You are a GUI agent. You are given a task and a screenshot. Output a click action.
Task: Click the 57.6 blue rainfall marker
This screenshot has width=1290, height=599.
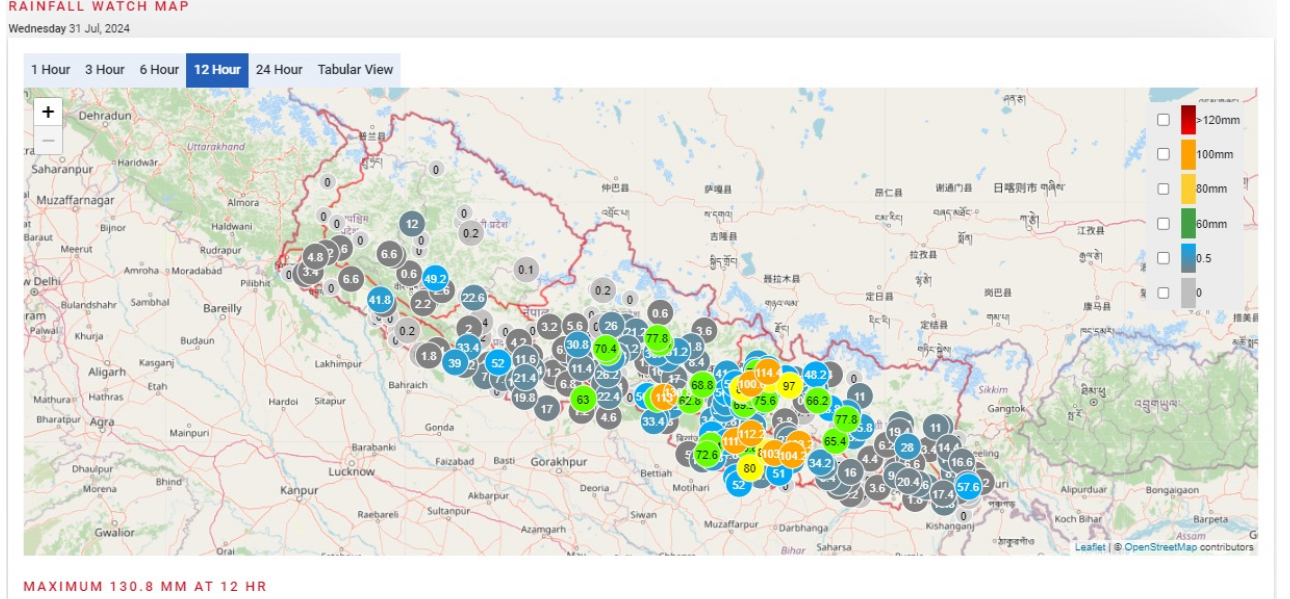click(968, 487)
